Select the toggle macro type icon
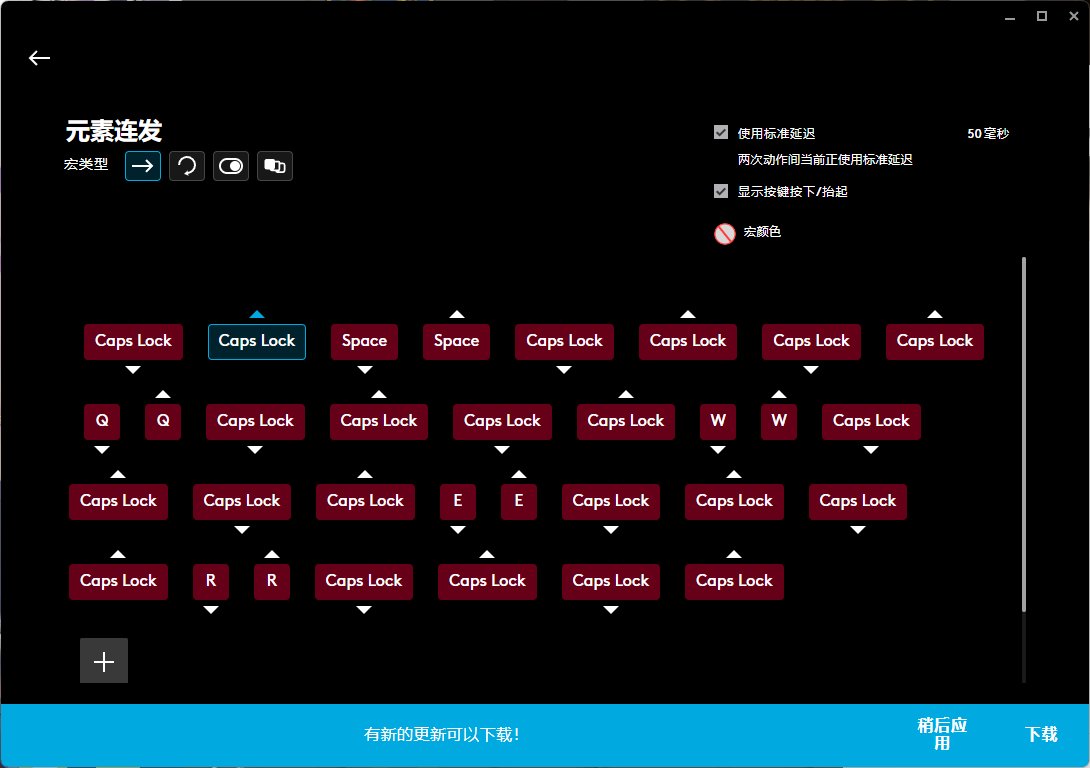The image size is (1090, 768). pos(231,166)
